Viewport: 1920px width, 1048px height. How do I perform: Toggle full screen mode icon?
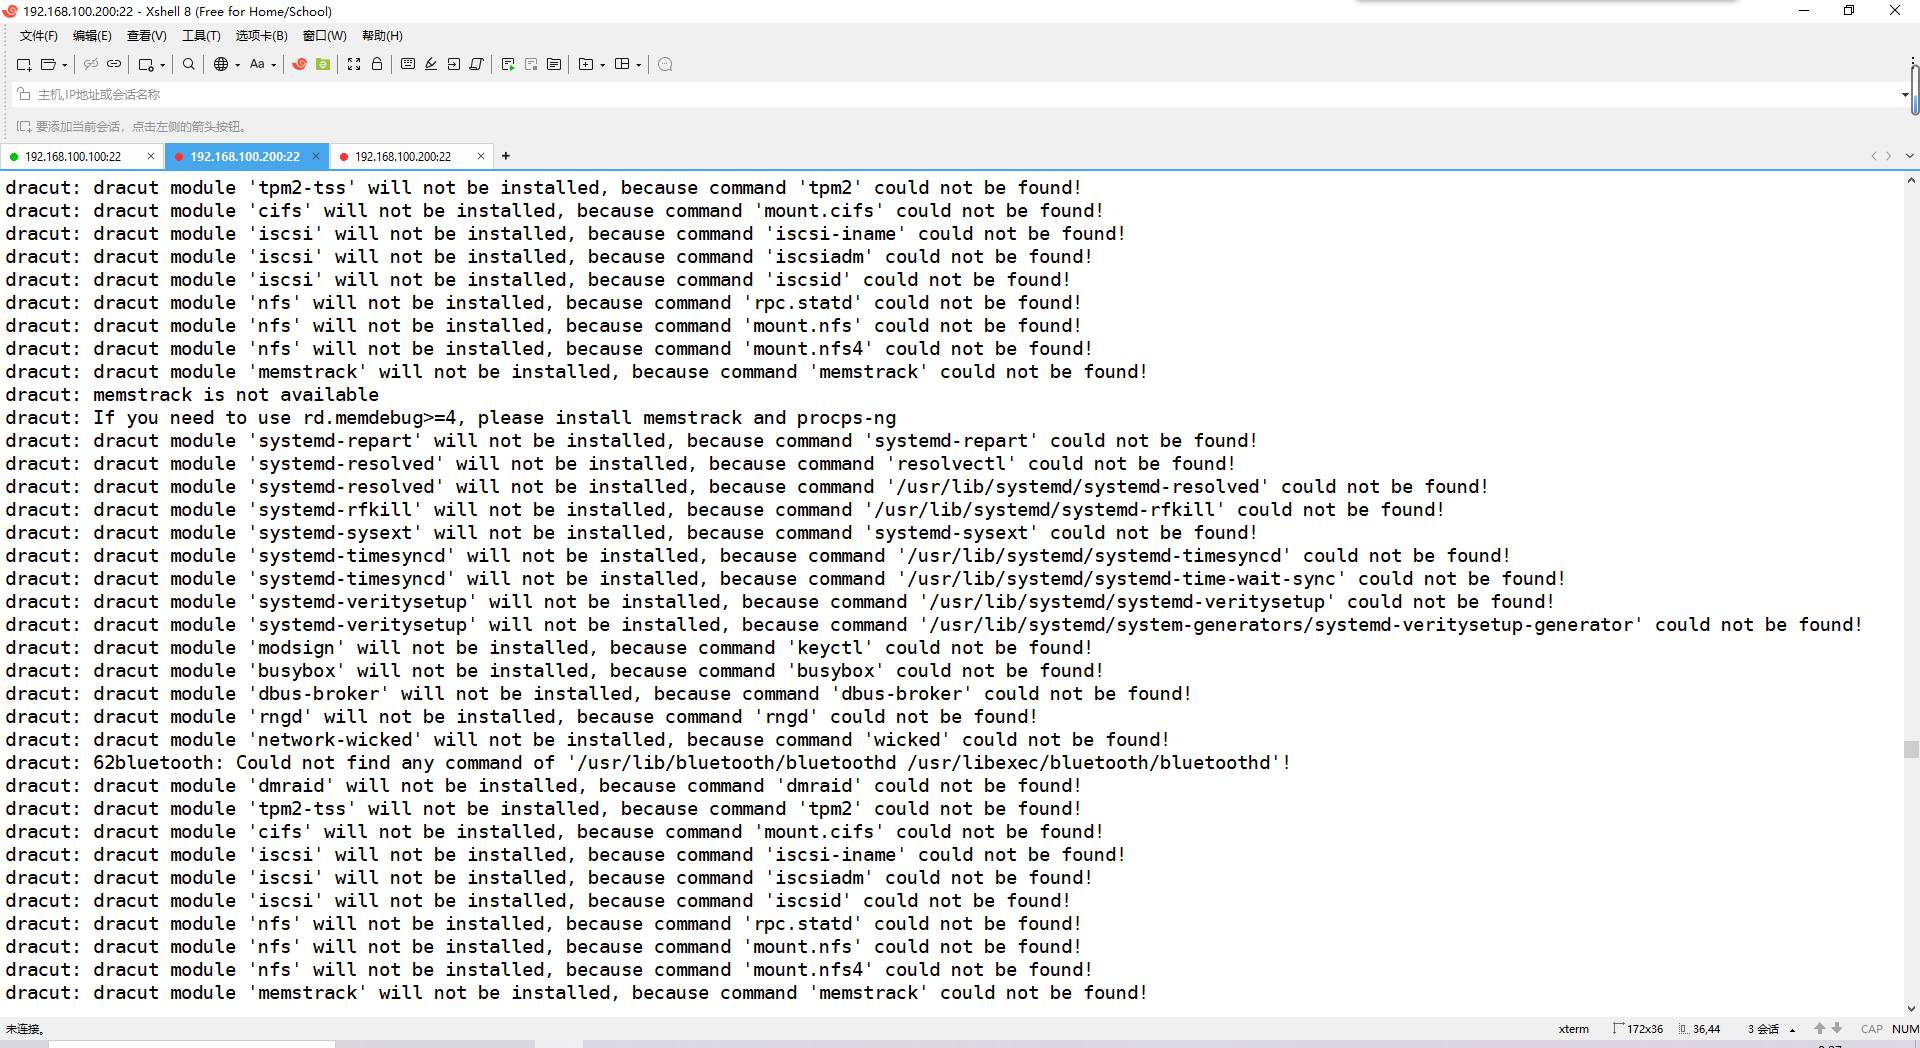pos(354,64)
